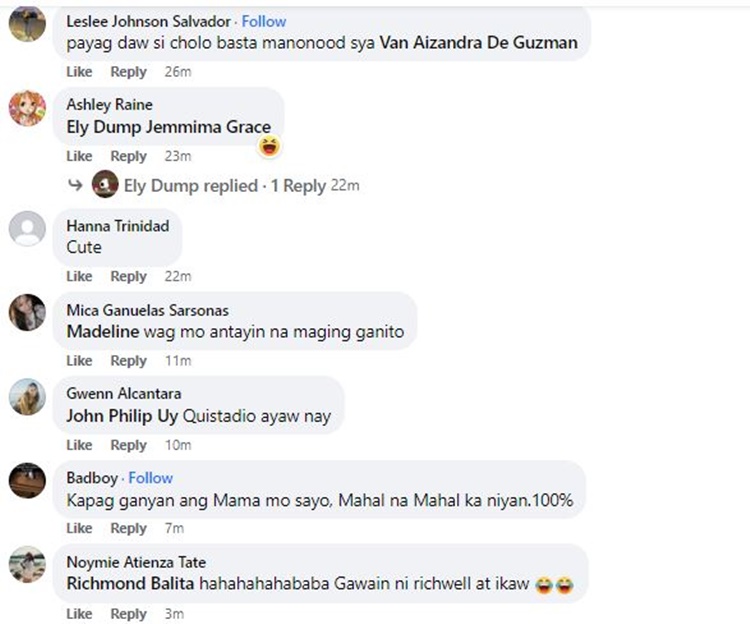Click Hanna Trinidad's default avatar
The image size is (750, 624).
click(27, 229)
